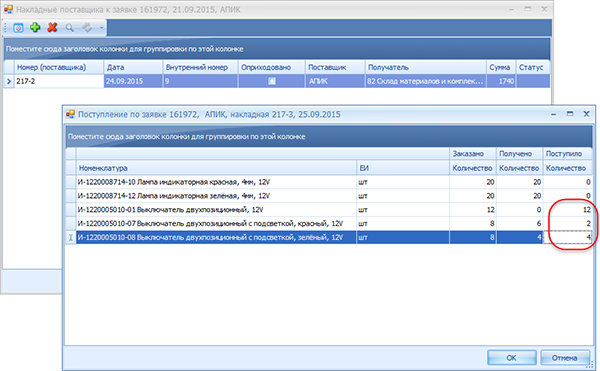The image size is (600, 371).
Task: Click Поступило band header
Action: pyautogui.click(x=567, y=154)
